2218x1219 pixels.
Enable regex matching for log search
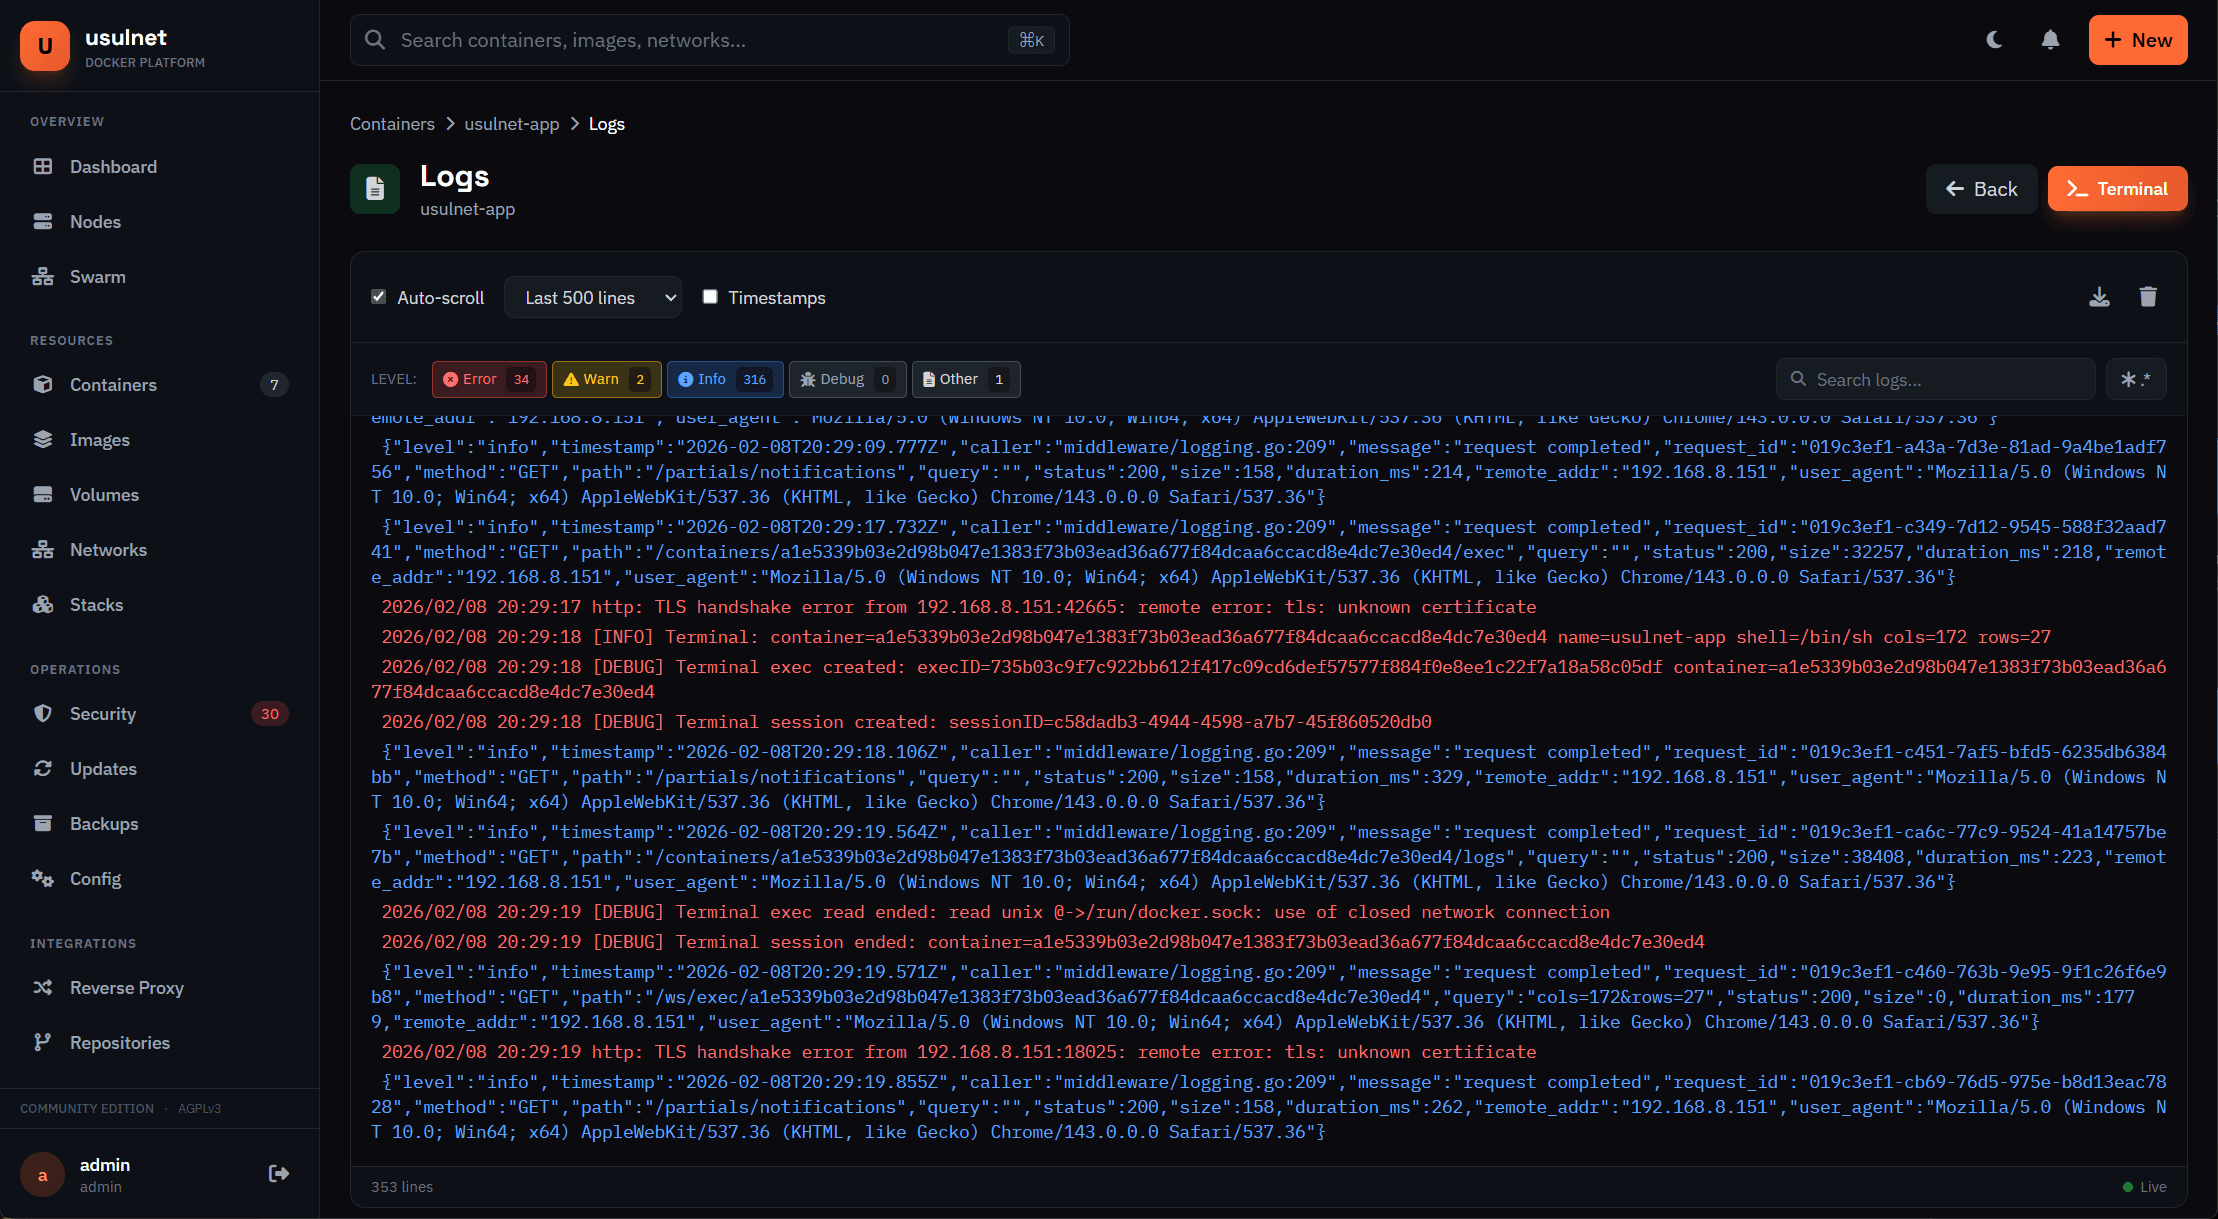2137,379
